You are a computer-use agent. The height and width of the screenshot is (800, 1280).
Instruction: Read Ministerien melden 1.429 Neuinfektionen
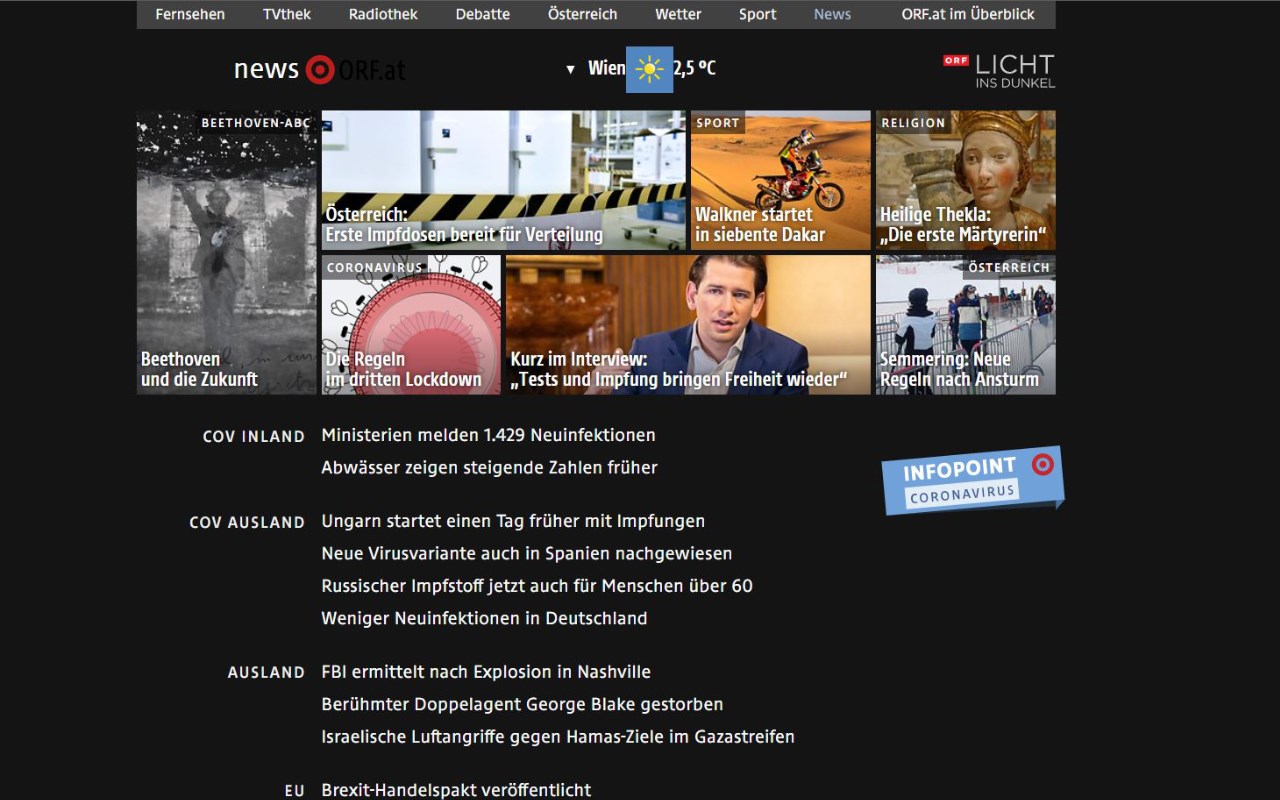[x=488, y=435]
